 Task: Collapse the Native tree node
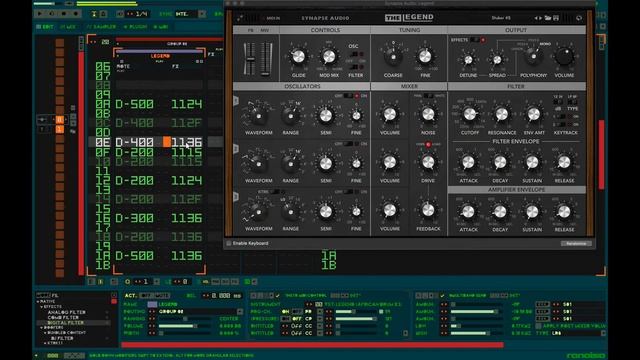pyautogui.click(x=38, y=301)
